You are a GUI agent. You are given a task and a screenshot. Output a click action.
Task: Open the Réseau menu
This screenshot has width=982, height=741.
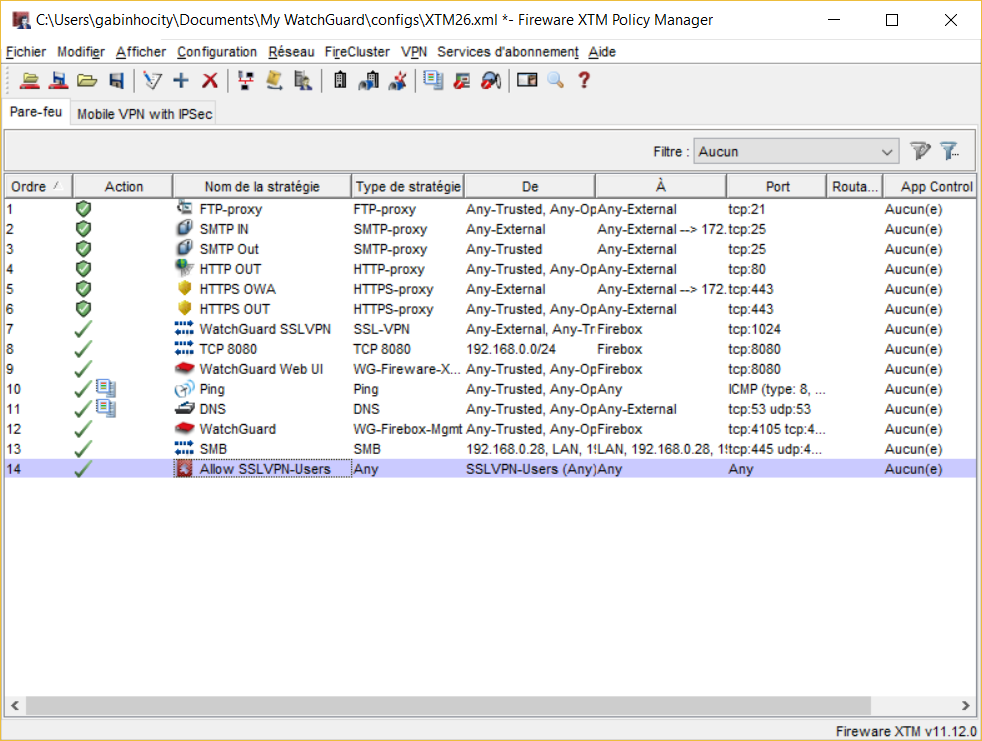[291, 52]
